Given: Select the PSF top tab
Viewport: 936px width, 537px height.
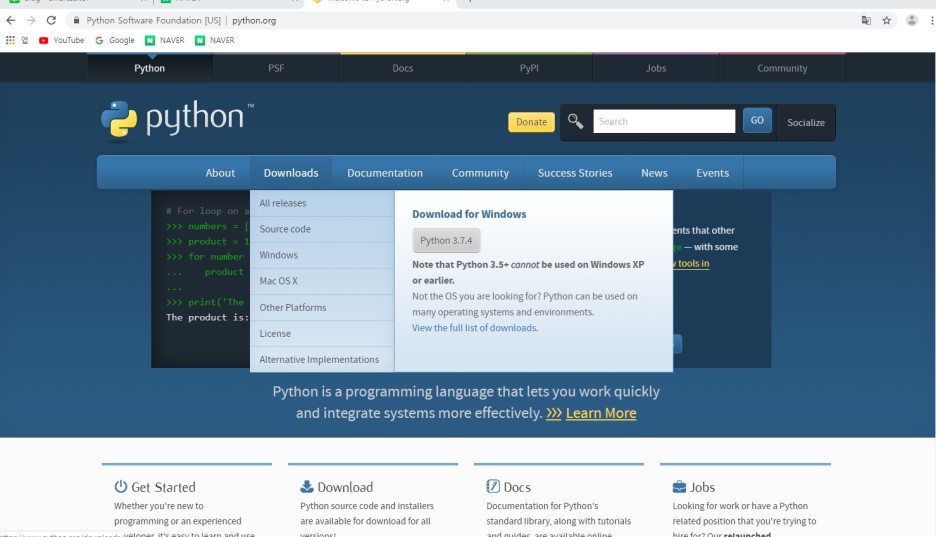Looking at the screenshot, I should coord(276,68).
